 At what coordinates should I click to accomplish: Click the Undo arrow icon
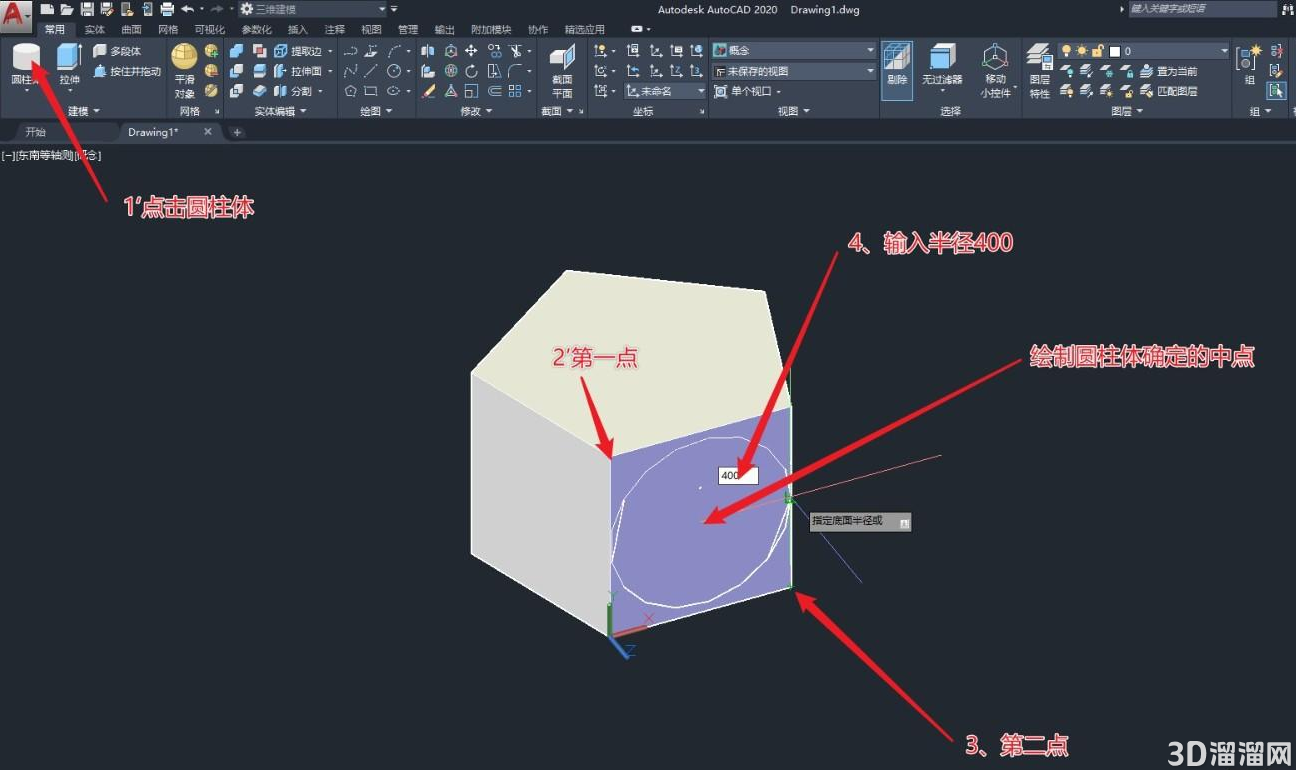coord(187,9)
